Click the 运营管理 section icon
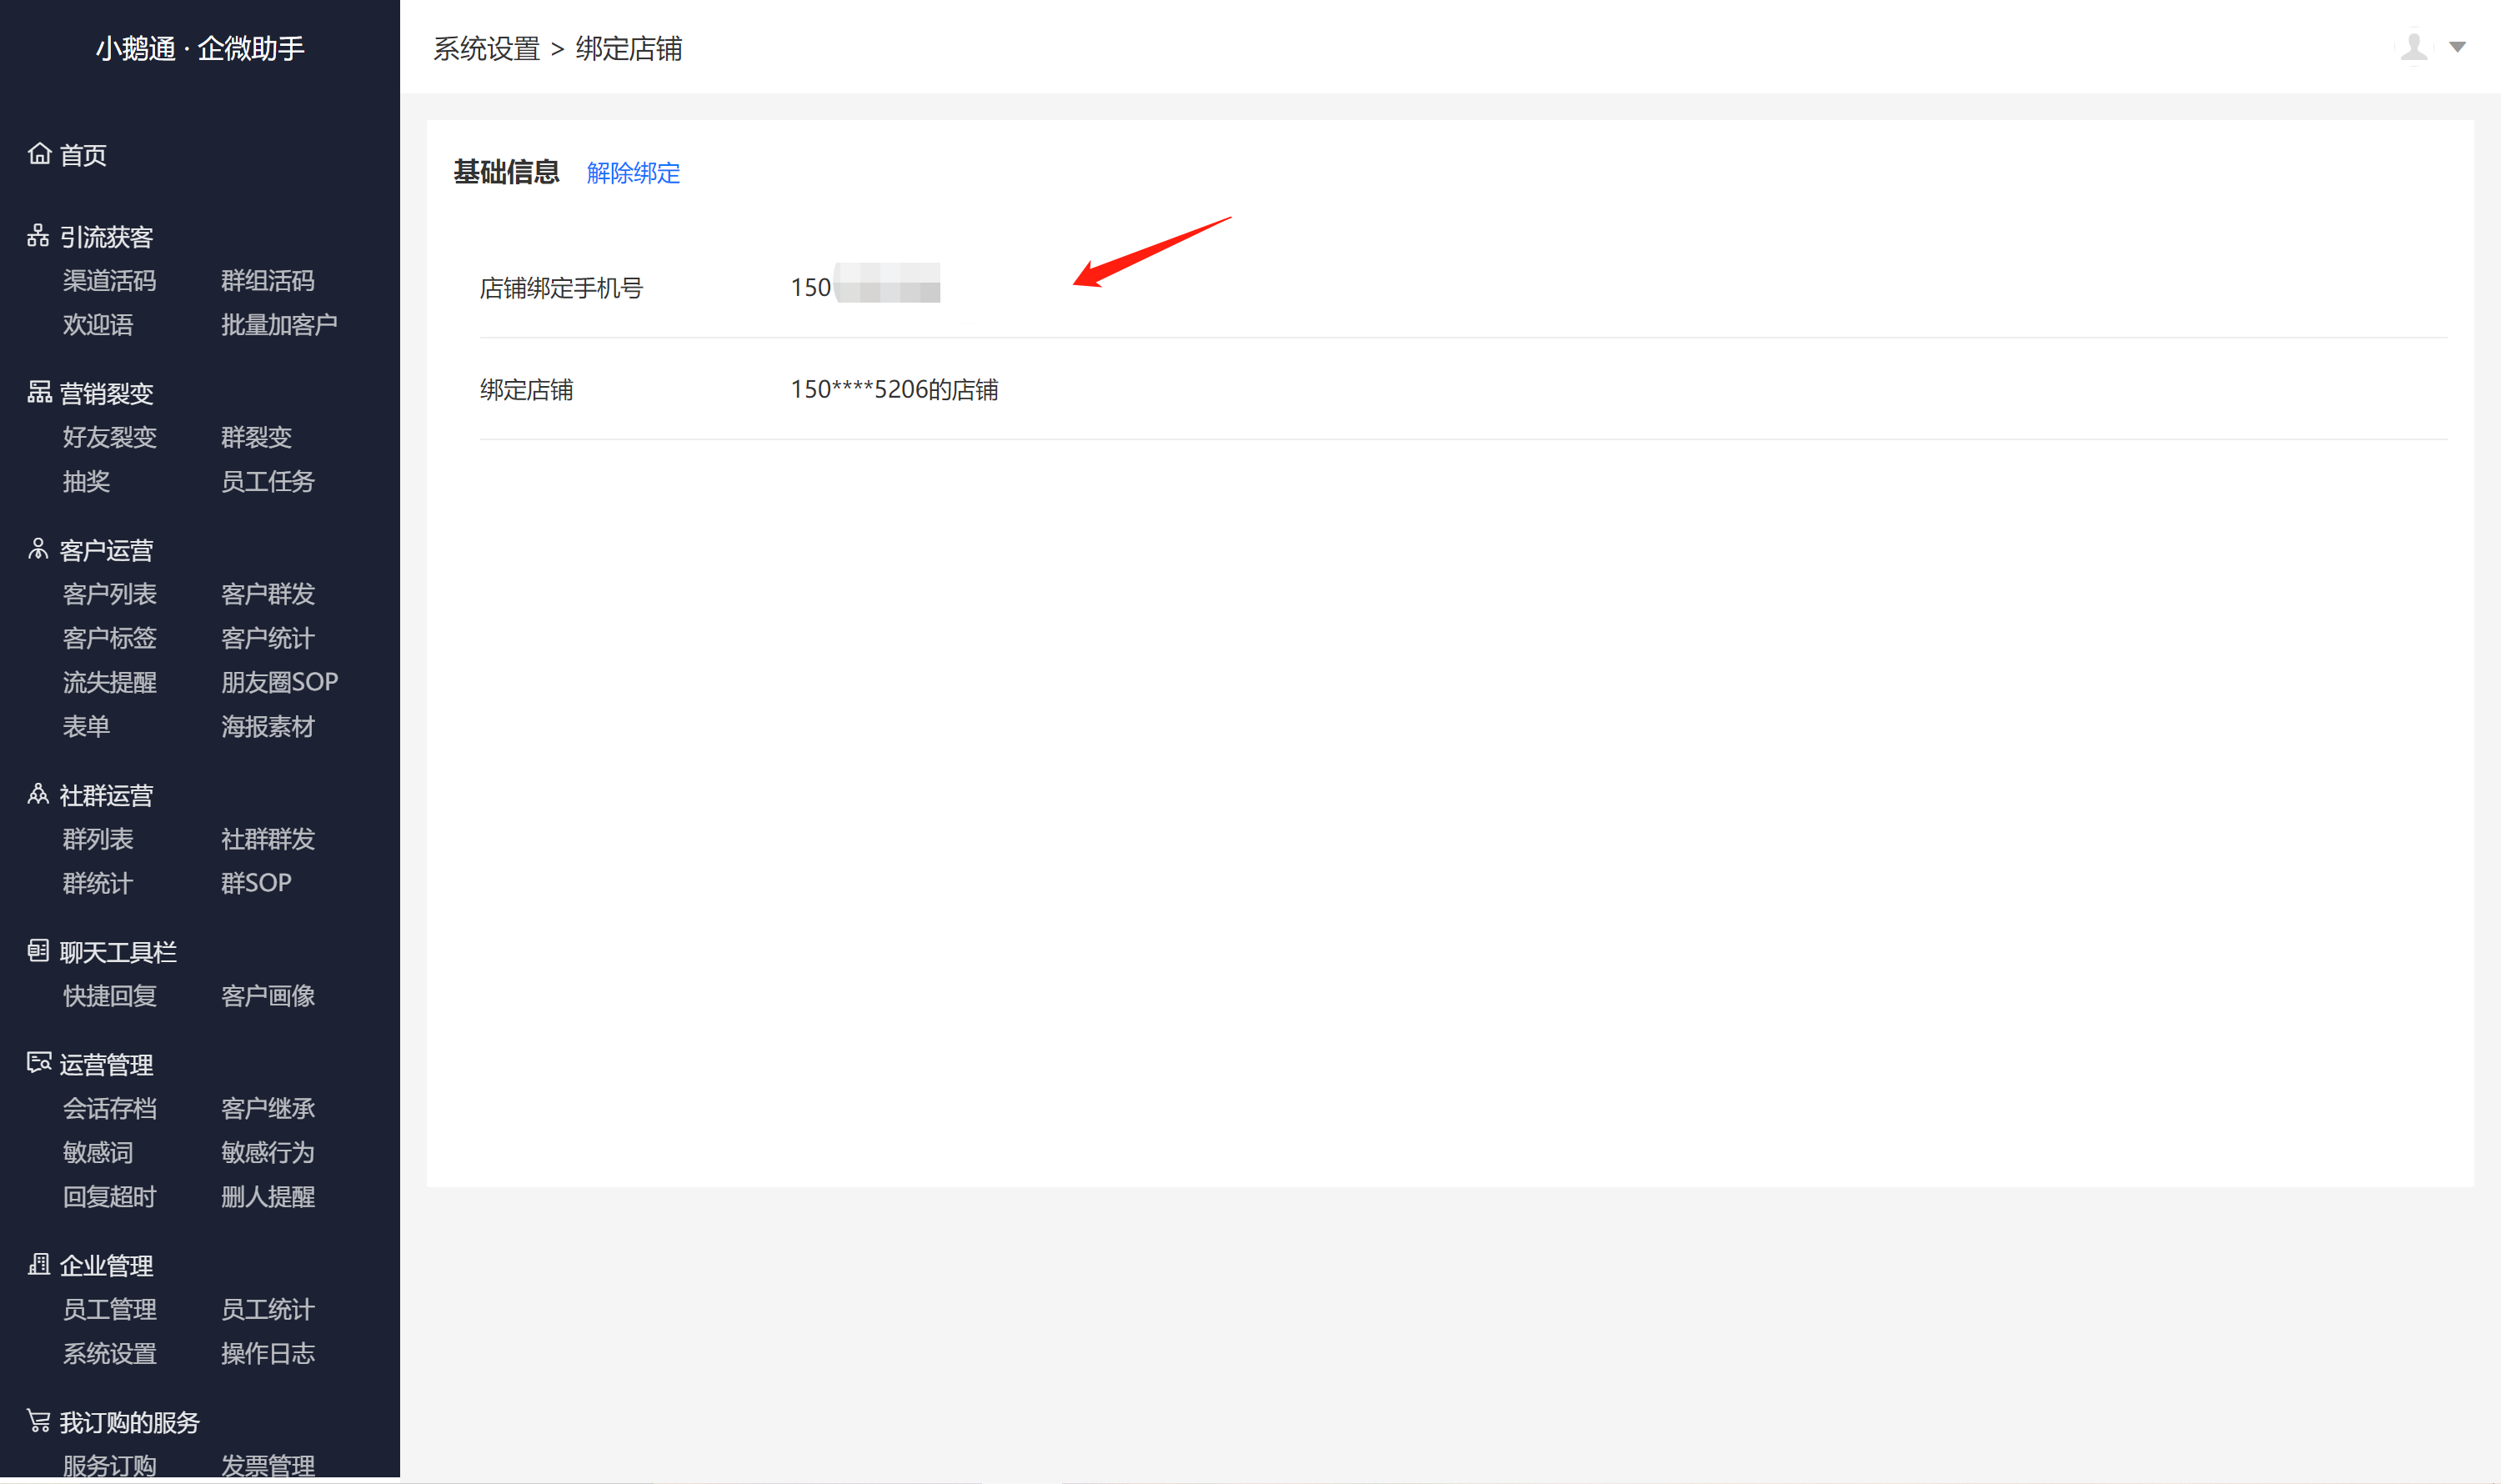This screenshot has width=2501, height=1484. point(39,1063)
